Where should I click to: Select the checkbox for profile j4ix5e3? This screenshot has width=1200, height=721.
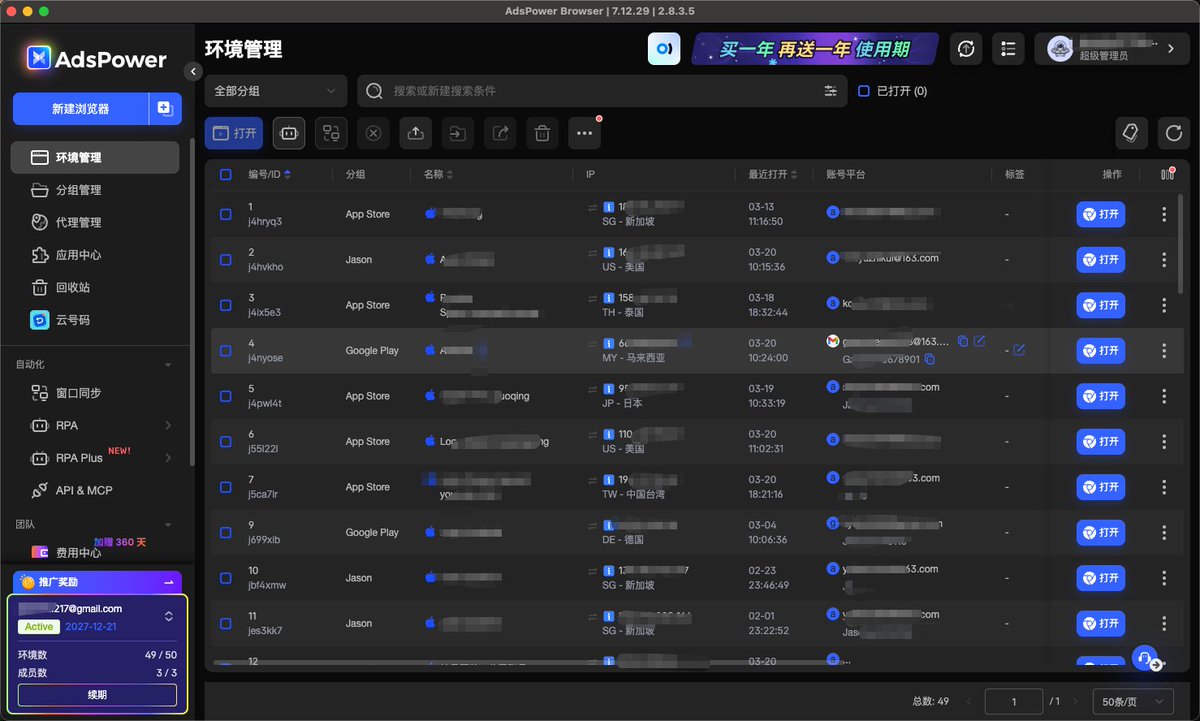click(226, 305)
